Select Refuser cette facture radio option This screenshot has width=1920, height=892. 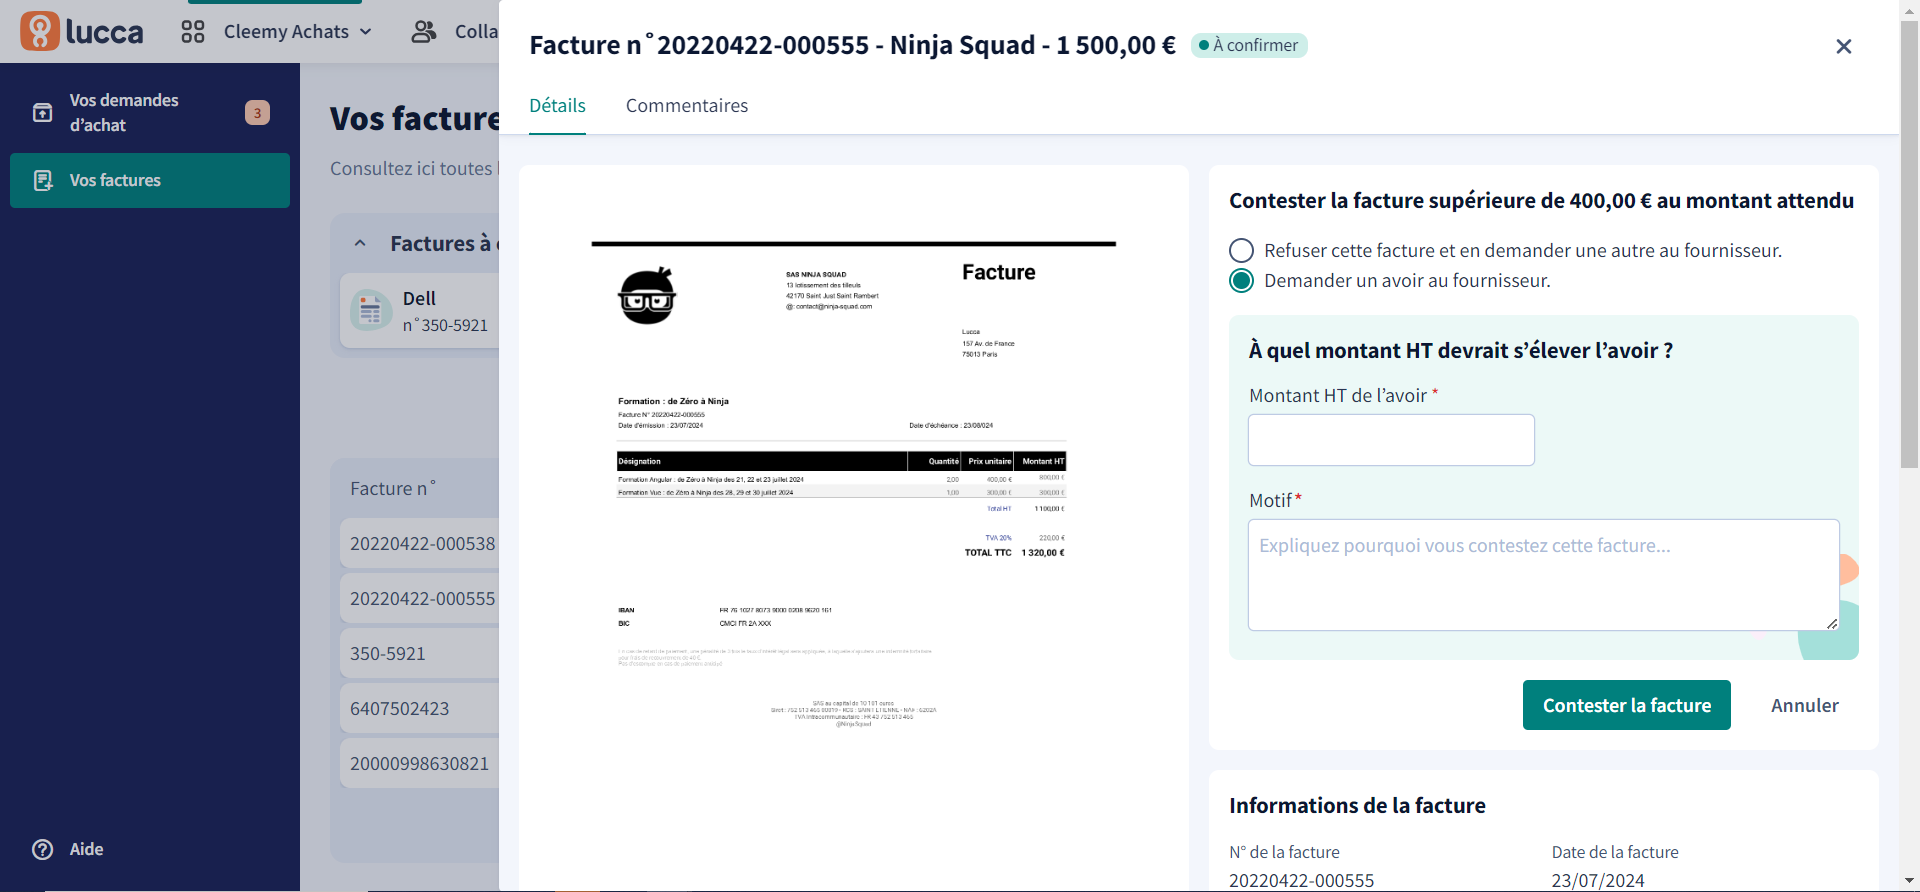[x=1241, y=250]
